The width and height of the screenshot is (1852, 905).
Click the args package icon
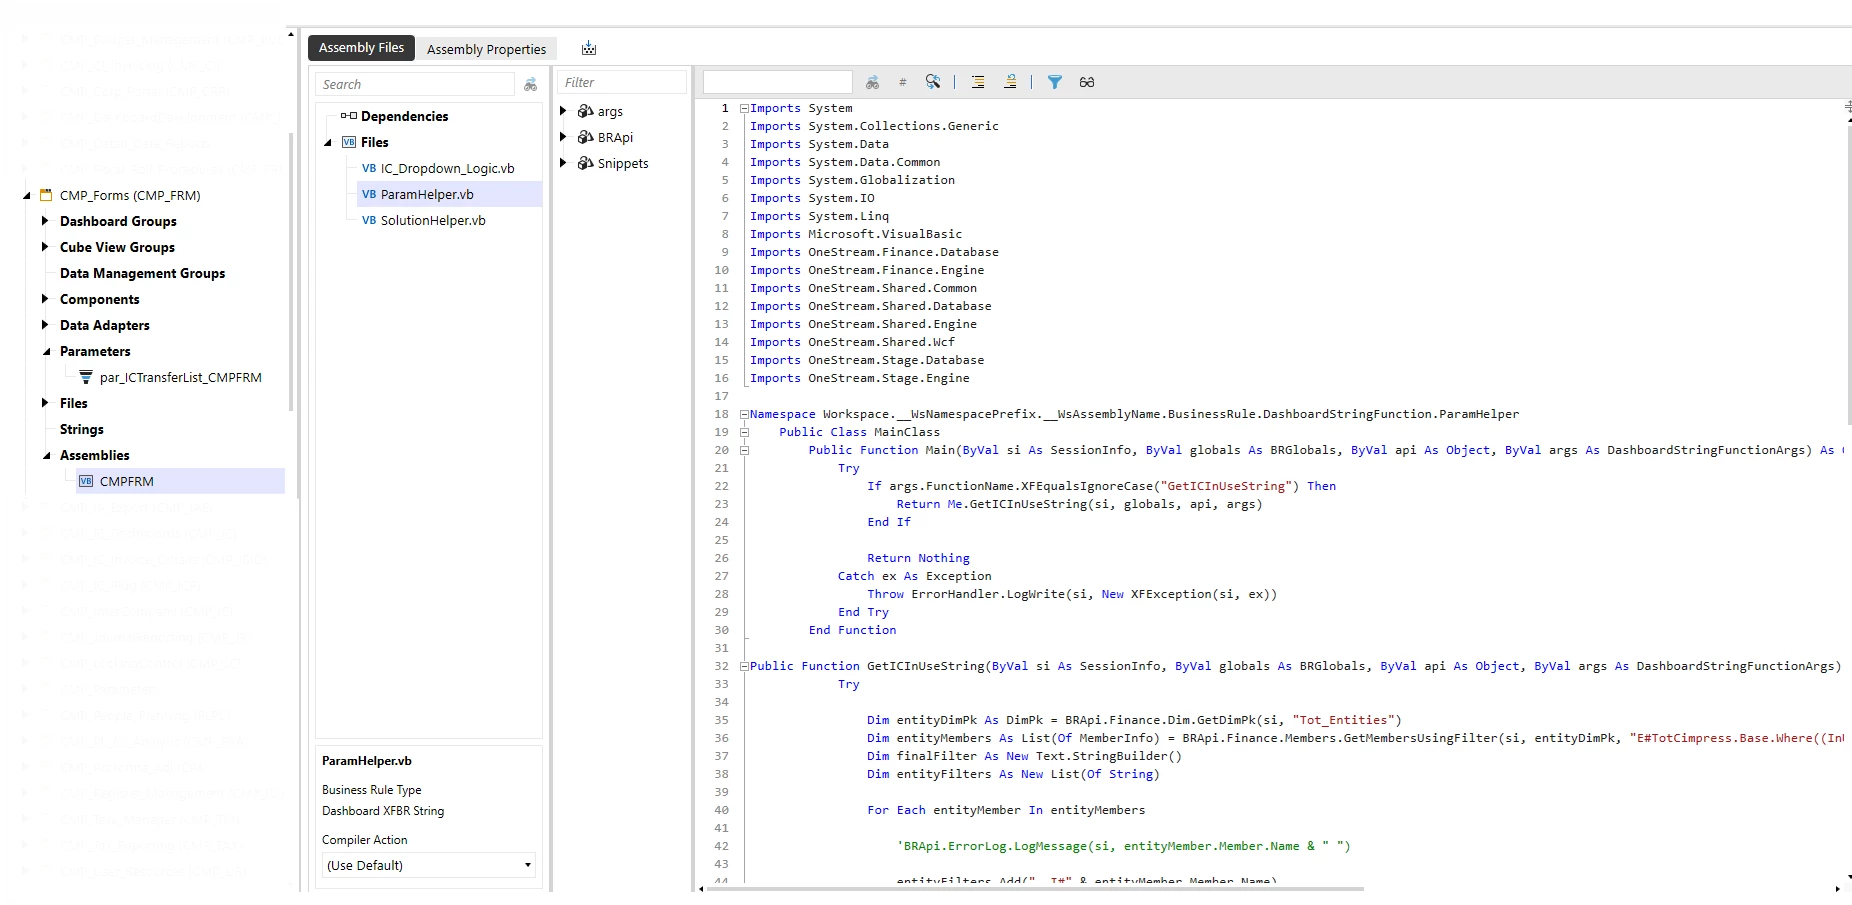tap(585, 111)
